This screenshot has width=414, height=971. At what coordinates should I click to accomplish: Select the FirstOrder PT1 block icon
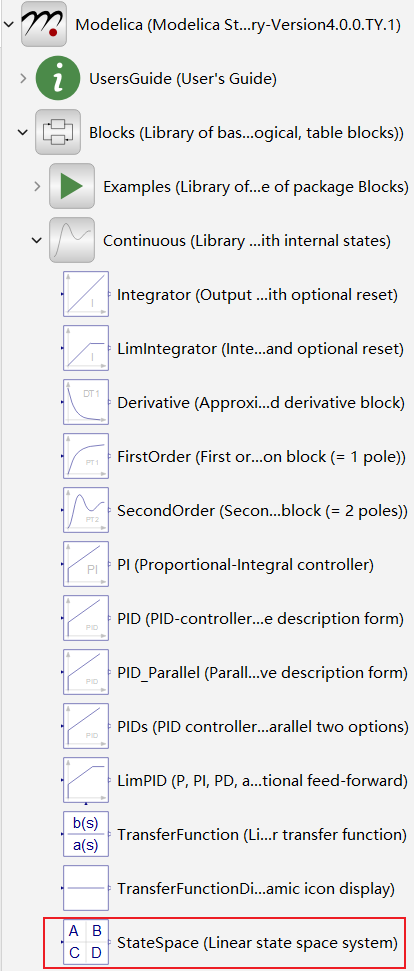click(85, 456)
